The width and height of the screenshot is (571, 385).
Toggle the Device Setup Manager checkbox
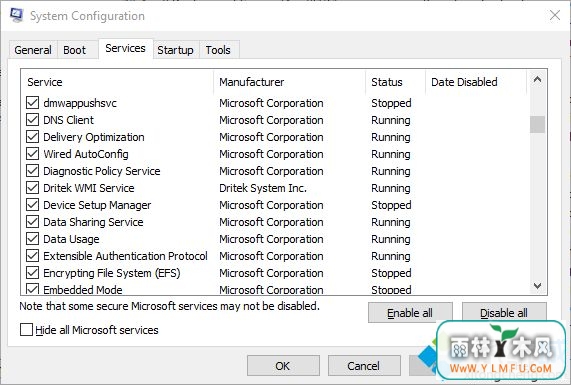pos(32,205)
